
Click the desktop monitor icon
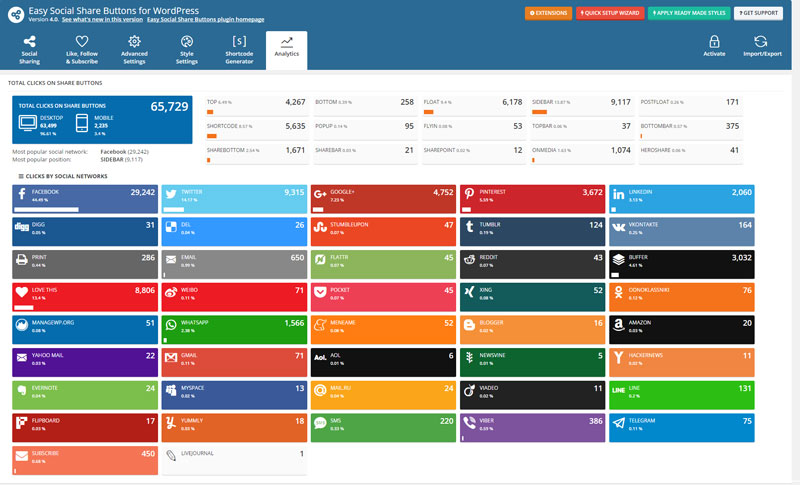28,122
